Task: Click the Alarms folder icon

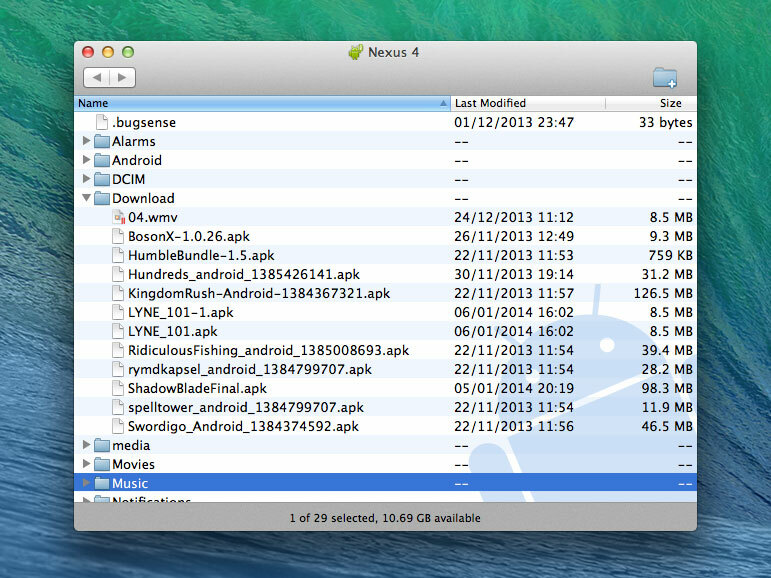Action: 102,141
